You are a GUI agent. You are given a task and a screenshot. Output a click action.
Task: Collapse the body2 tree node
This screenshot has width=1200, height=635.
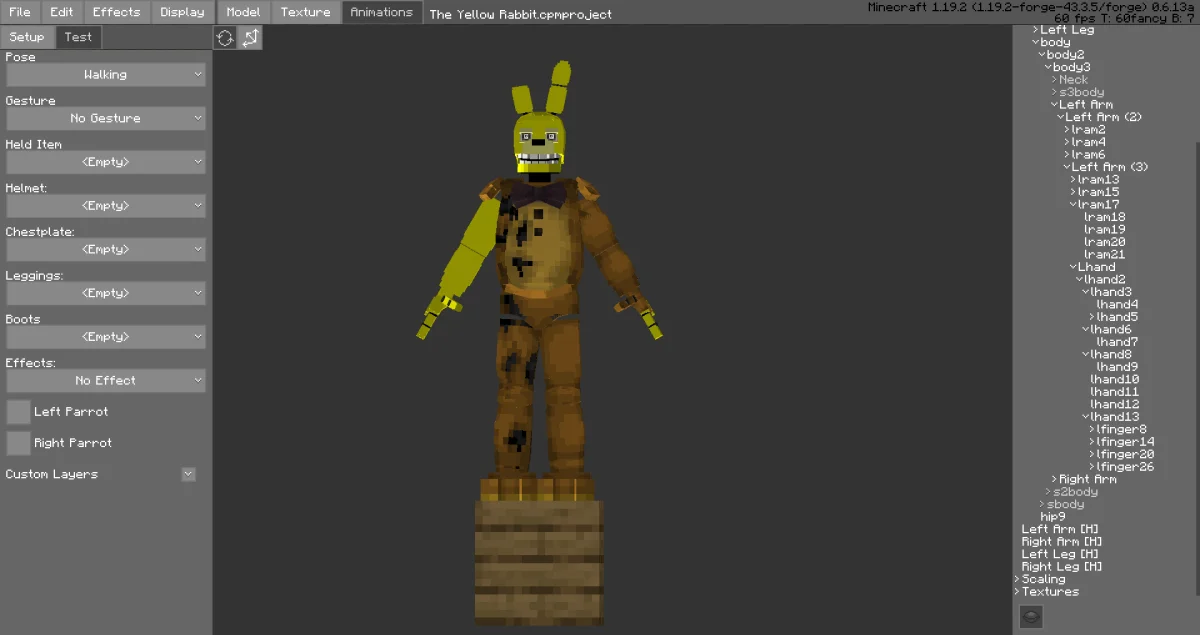point(1042,55)
